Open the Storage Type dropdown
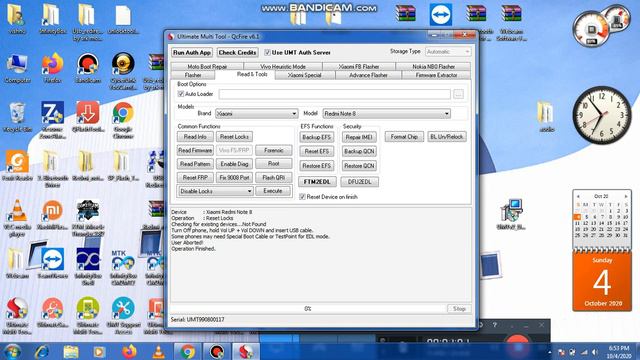This screenshot has height=360, width=640. [448, 52]
